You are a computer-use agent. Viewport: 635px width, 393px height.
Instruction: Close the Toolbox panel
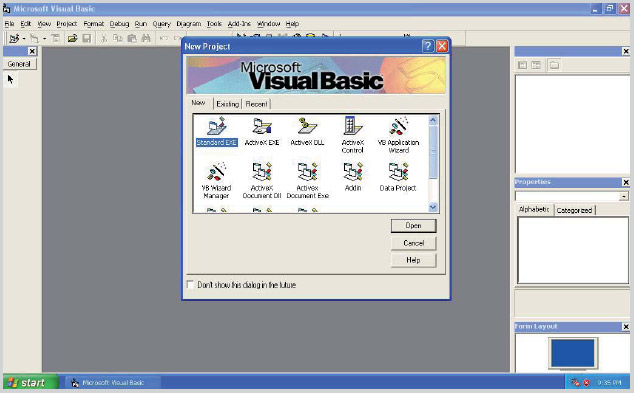[x=32, y=51]
